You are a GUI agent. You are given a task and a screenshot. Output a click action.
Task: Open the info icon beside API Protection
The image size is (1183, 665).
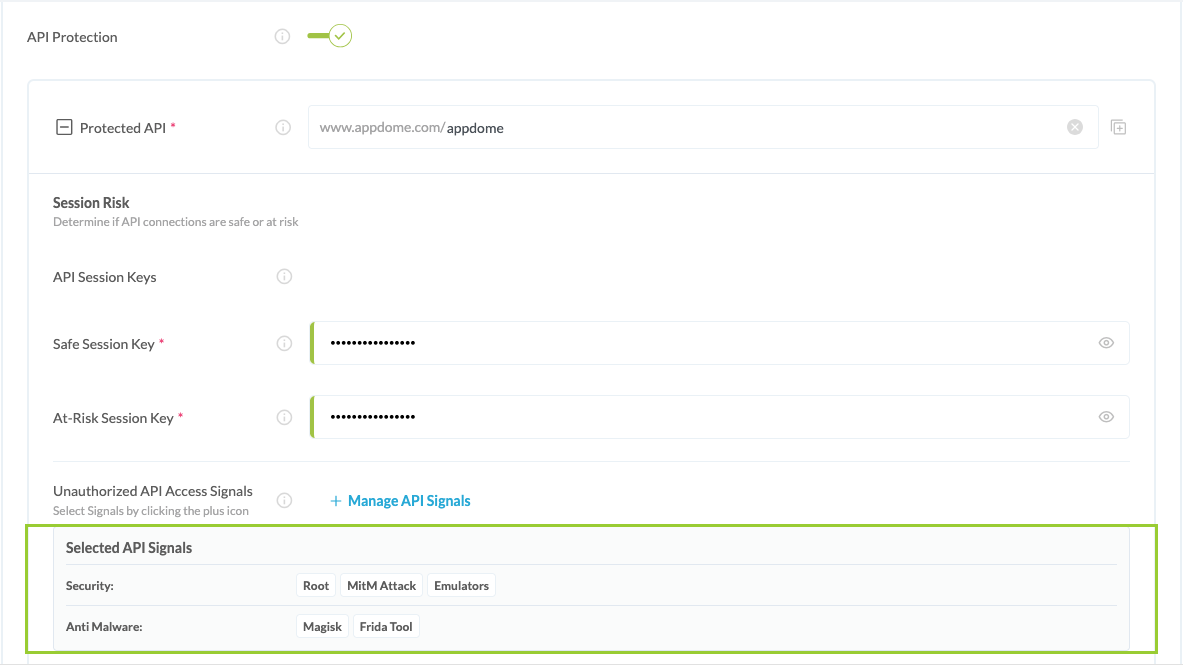click(x=282, y=36)
